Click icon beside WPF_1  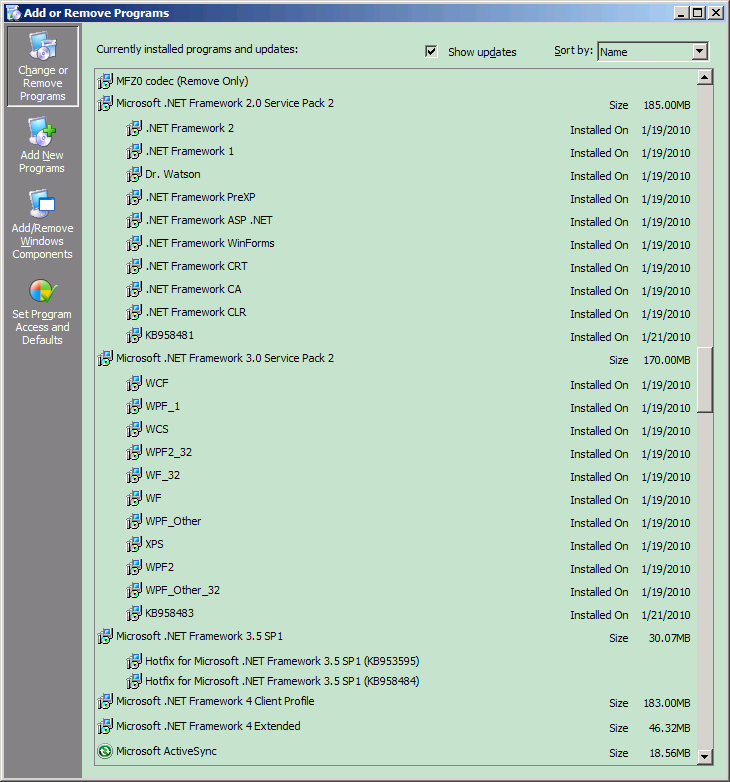(x=134, y=406)
